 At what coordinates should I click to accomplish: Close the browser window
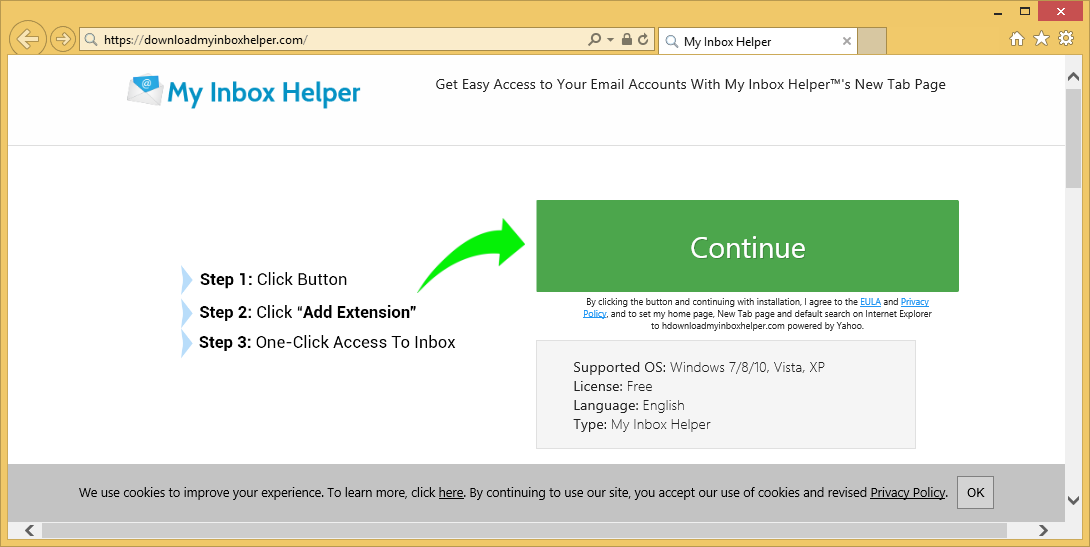(1061, 11)
